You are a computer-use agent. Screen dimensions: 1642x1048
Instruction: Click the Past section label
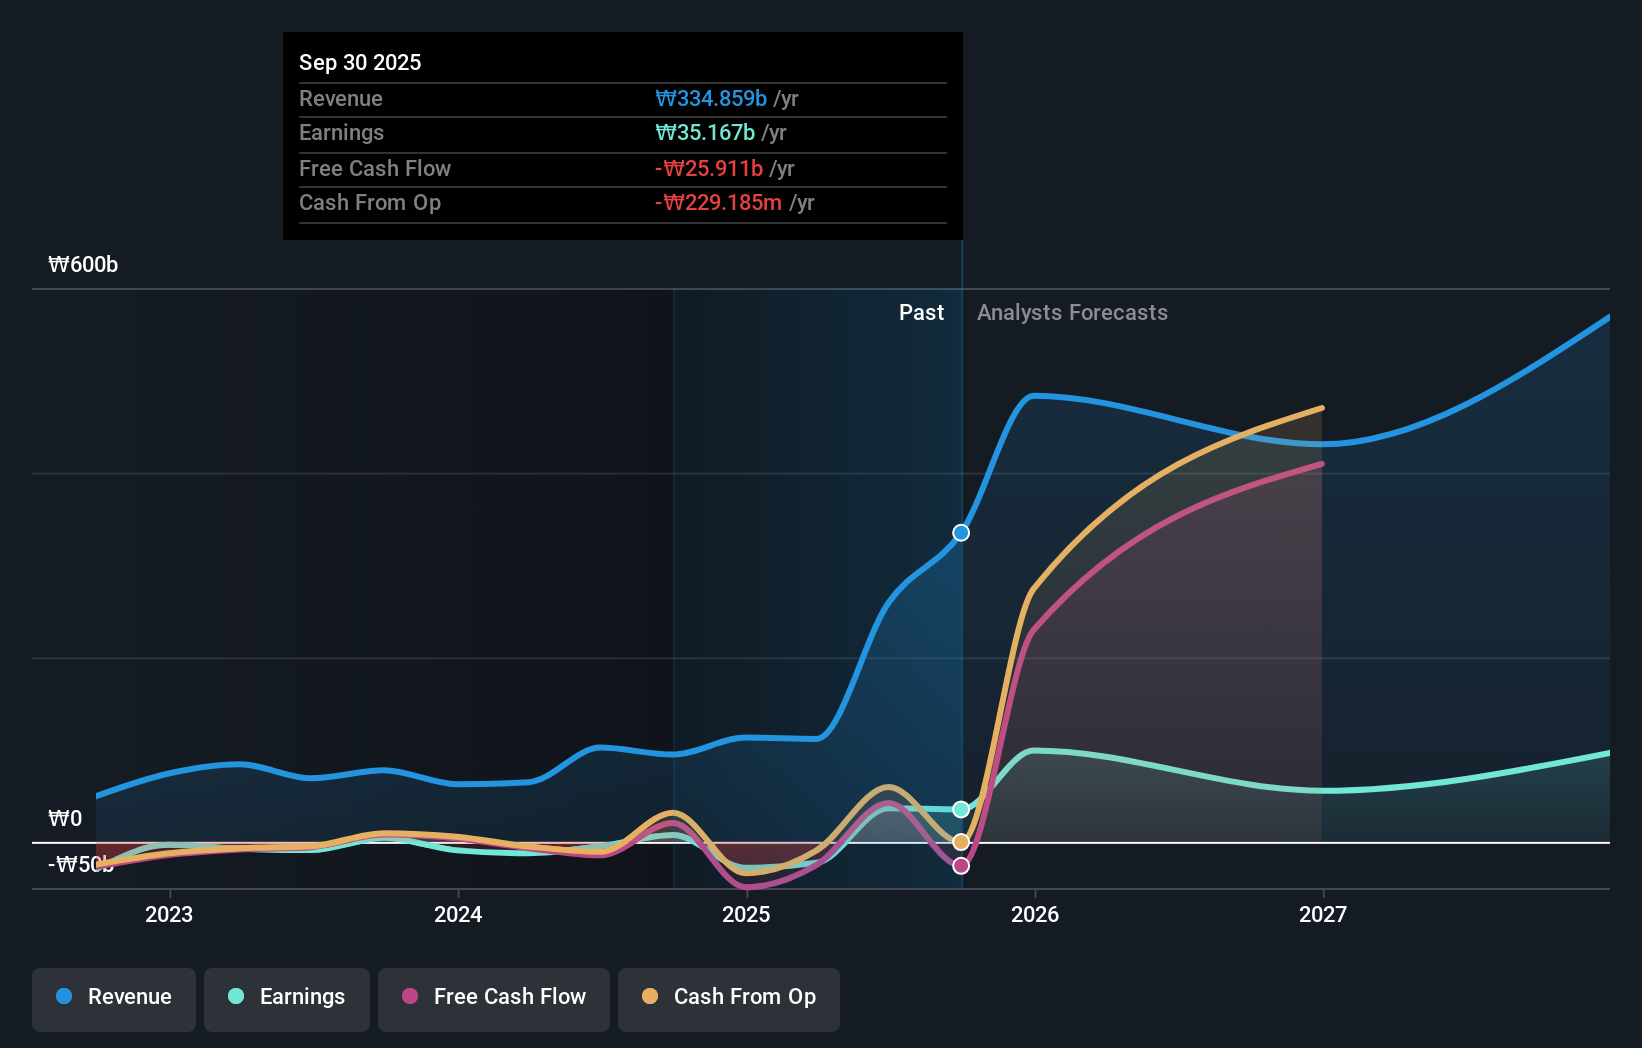(921, 313)
